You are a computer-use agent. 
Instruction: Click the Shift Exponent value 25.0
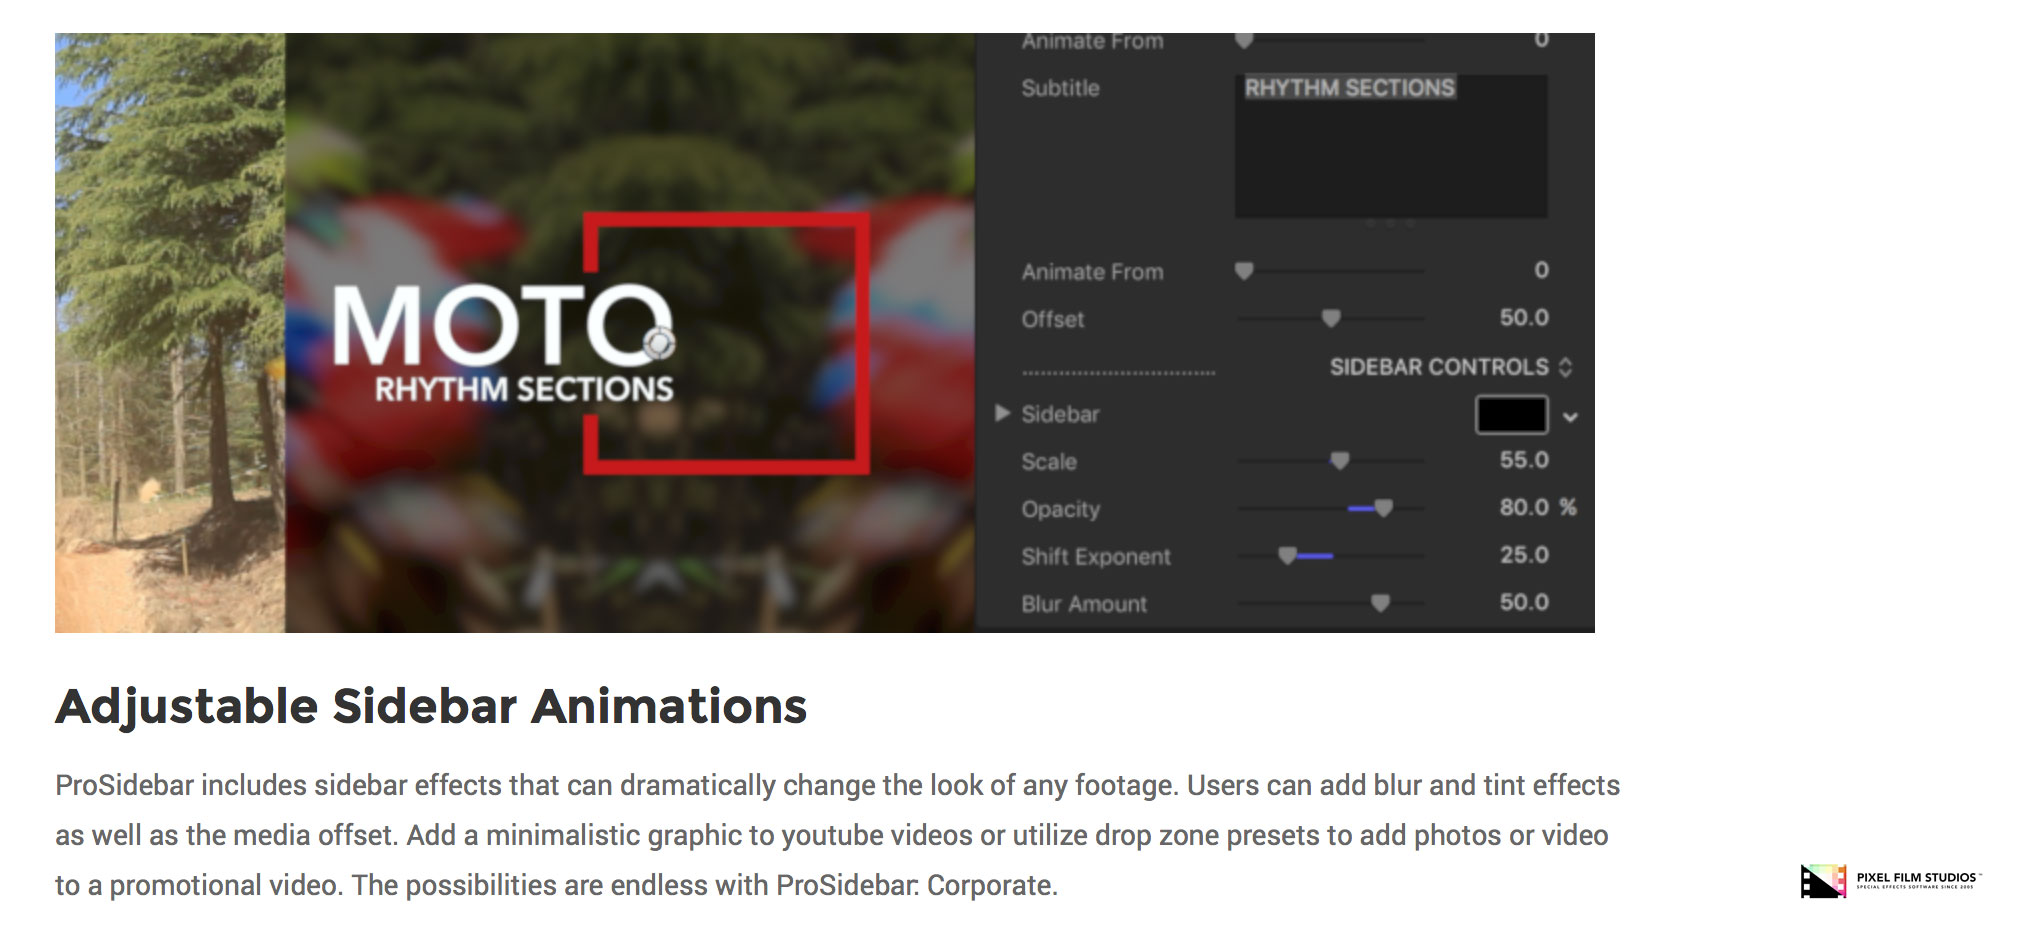[1524, 555]
